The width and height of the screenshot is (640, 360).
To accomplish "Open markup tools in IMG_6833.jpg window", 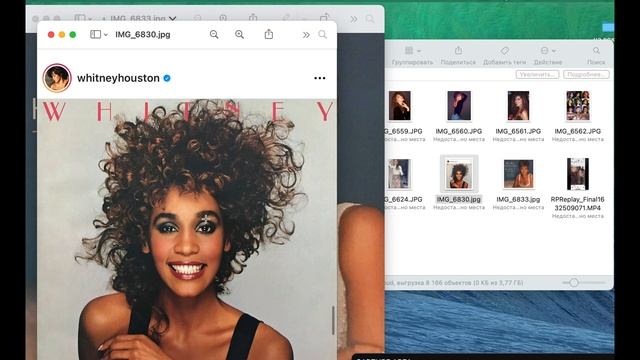I will click(286, 18).
